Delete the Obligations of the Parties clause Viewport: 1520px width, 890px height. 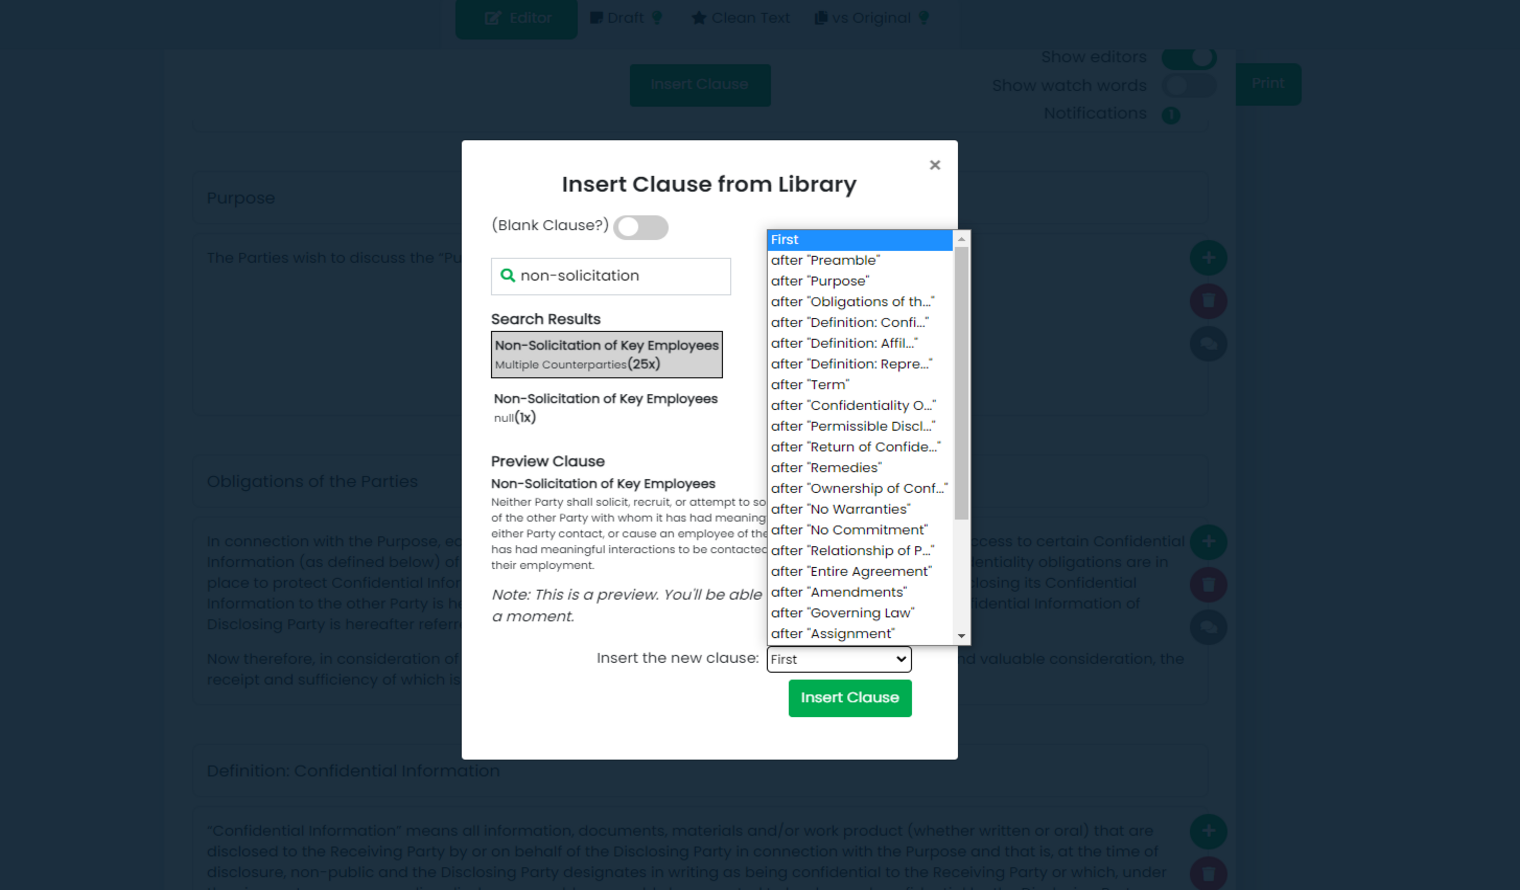[1208, 585]
